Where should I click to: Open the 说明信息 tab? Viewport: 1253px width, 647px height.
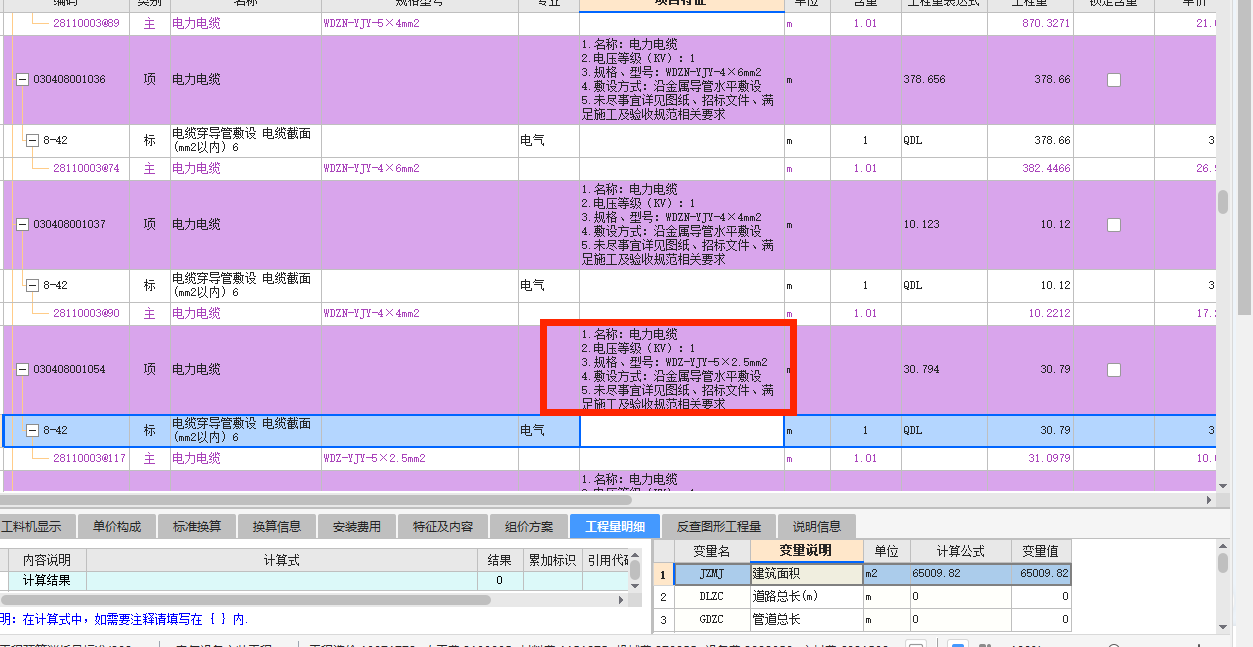click(817, 526)
